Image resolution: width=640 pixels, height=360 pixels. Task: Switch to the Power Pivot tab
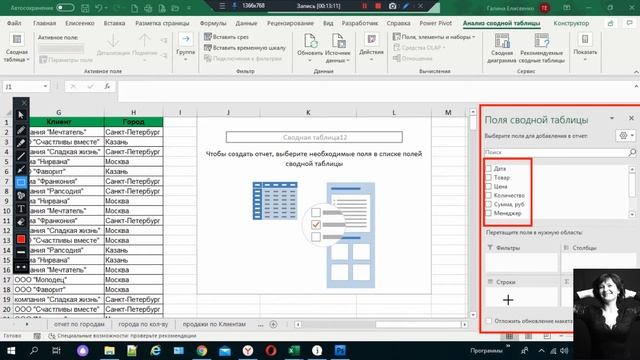click(x=436, y=23)
